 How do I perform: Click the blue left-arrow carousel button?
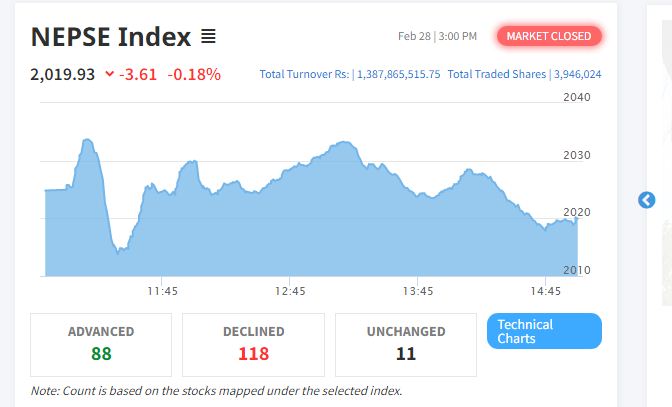click(646, 200)
